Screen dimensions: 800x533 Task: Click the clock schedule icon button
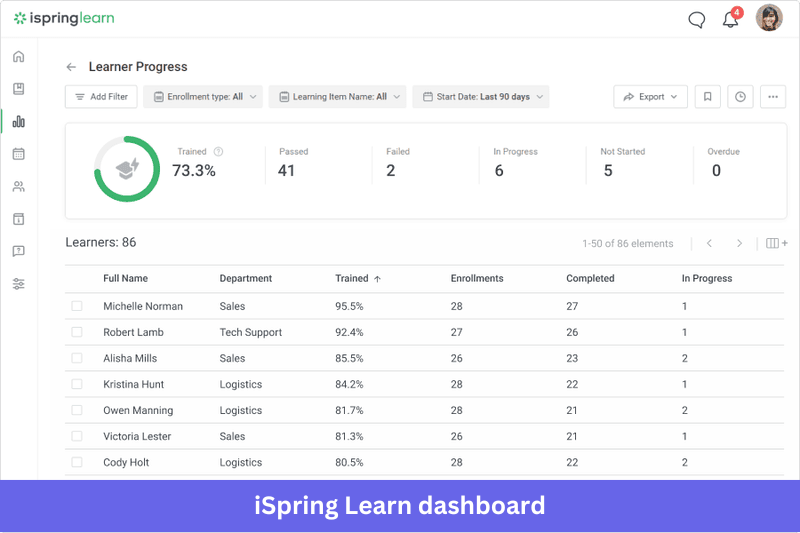(740, 96)
